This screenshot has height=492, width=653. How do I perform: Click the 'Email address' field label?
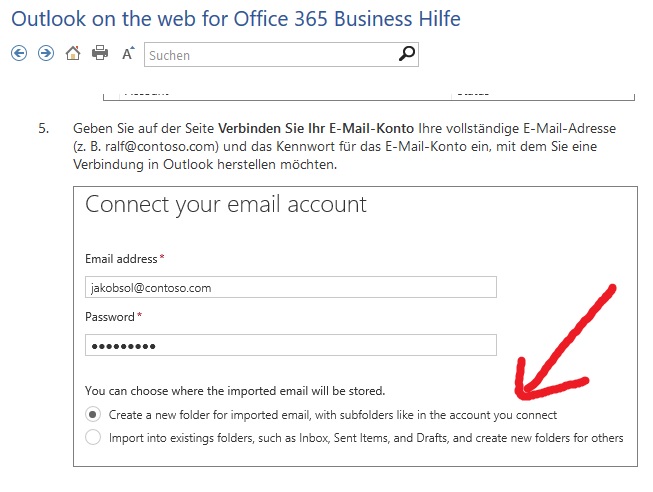coord(121,259)
